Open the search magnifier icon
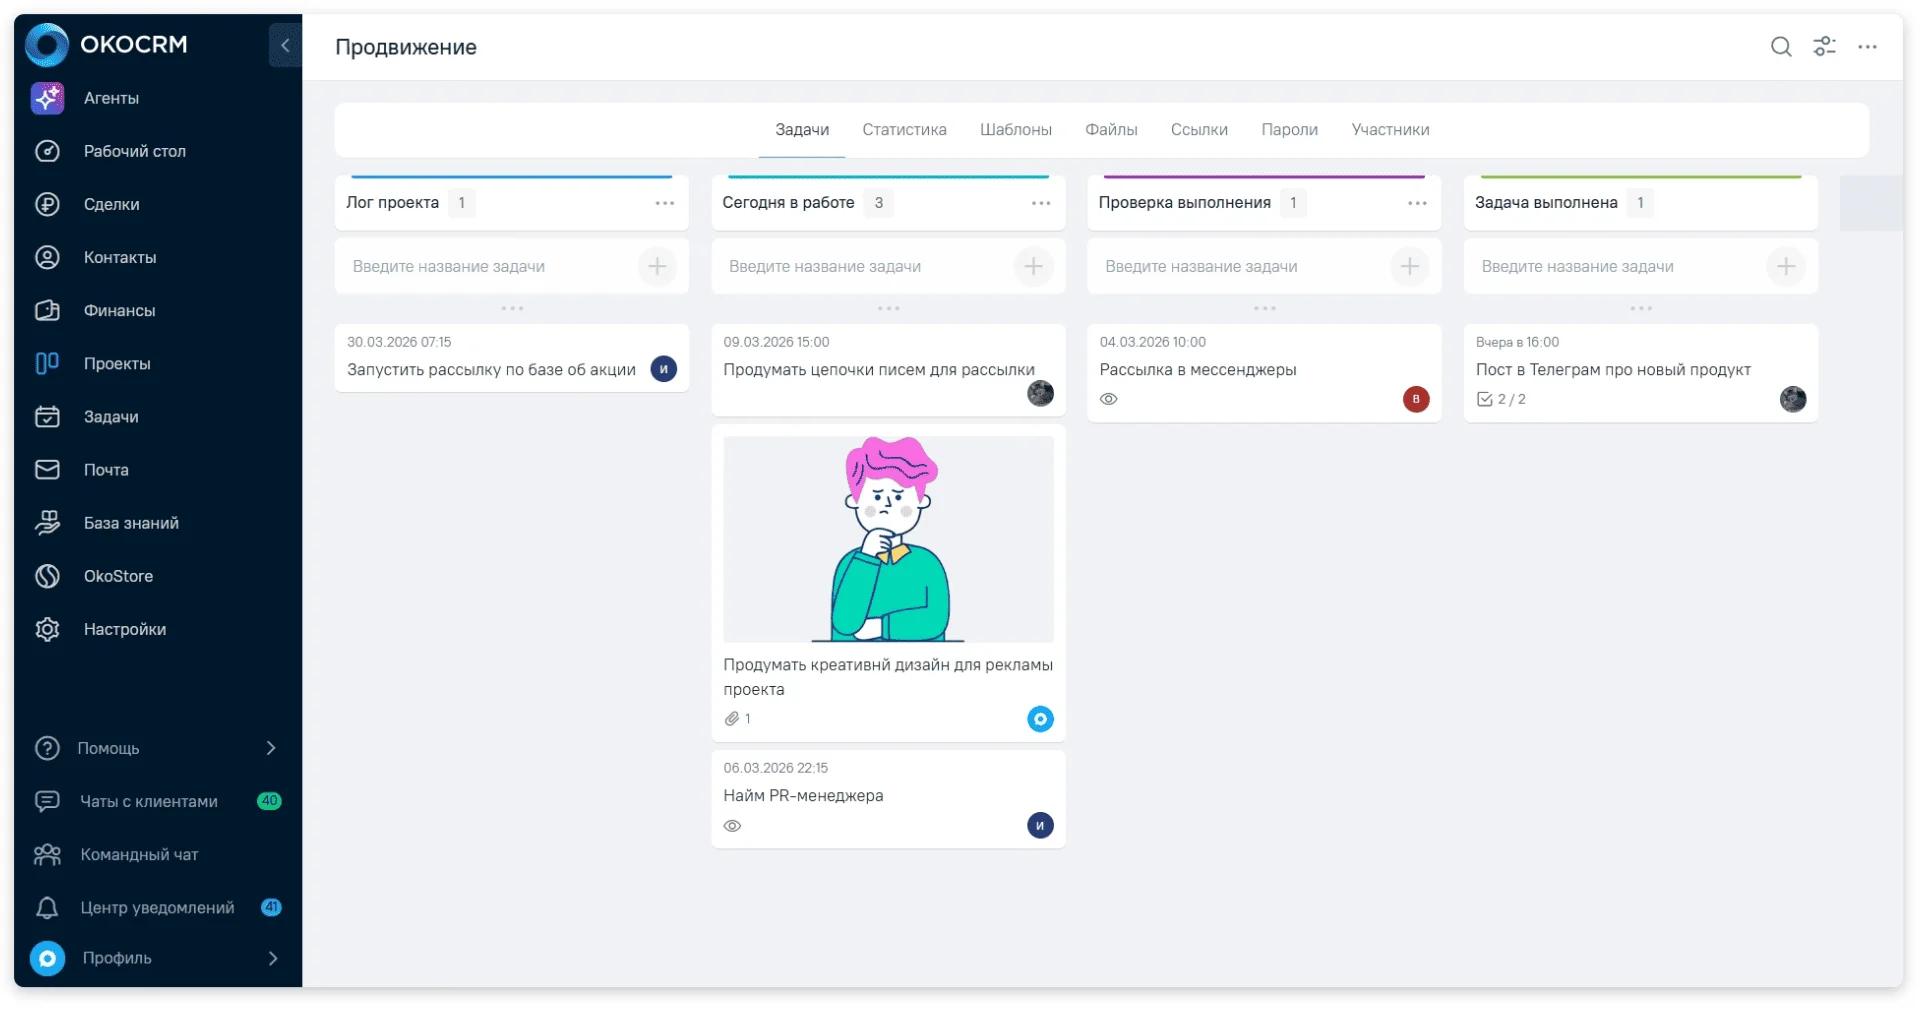Viewport: 1924px width, 1009px height. [1780, 47]
